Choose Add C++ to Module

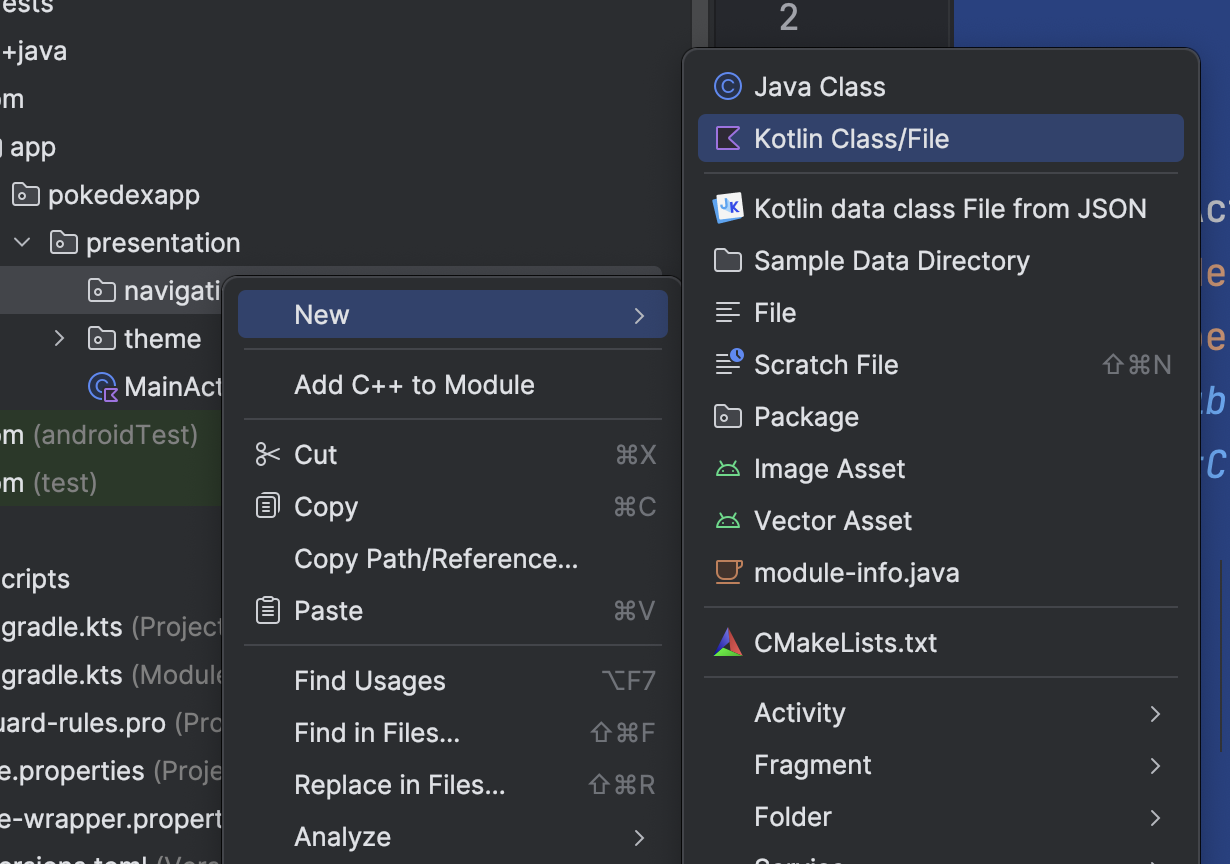pyautogui.click(x=414, y=385)
